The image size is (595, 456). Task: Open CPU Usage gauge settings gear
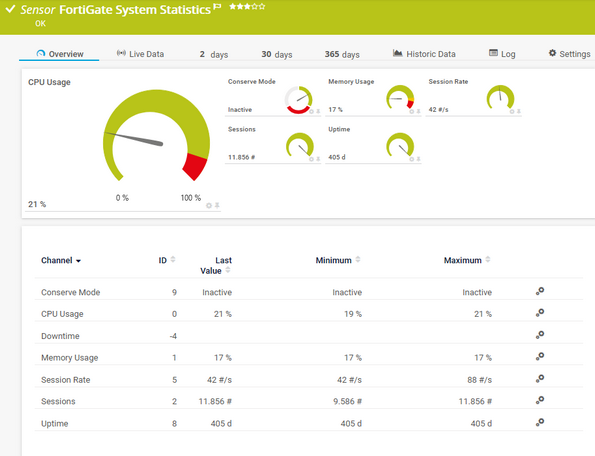[x=209, y=205]
